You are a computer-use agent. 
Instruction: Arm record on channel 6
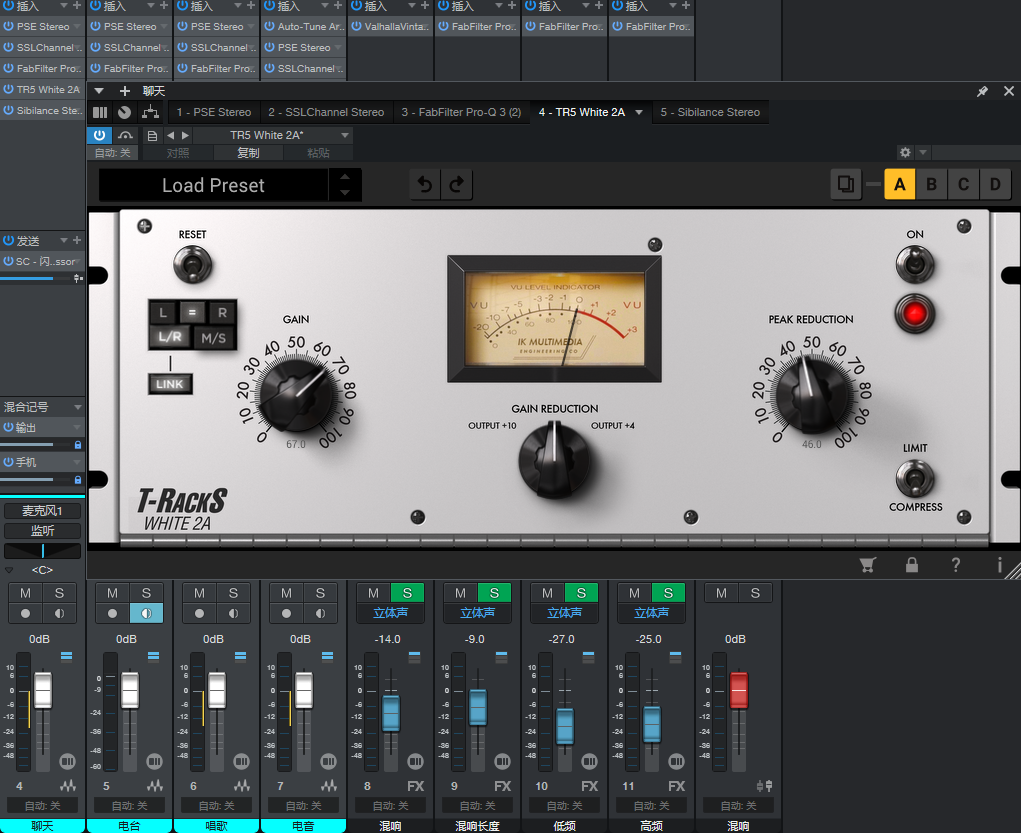click(199, 614)
